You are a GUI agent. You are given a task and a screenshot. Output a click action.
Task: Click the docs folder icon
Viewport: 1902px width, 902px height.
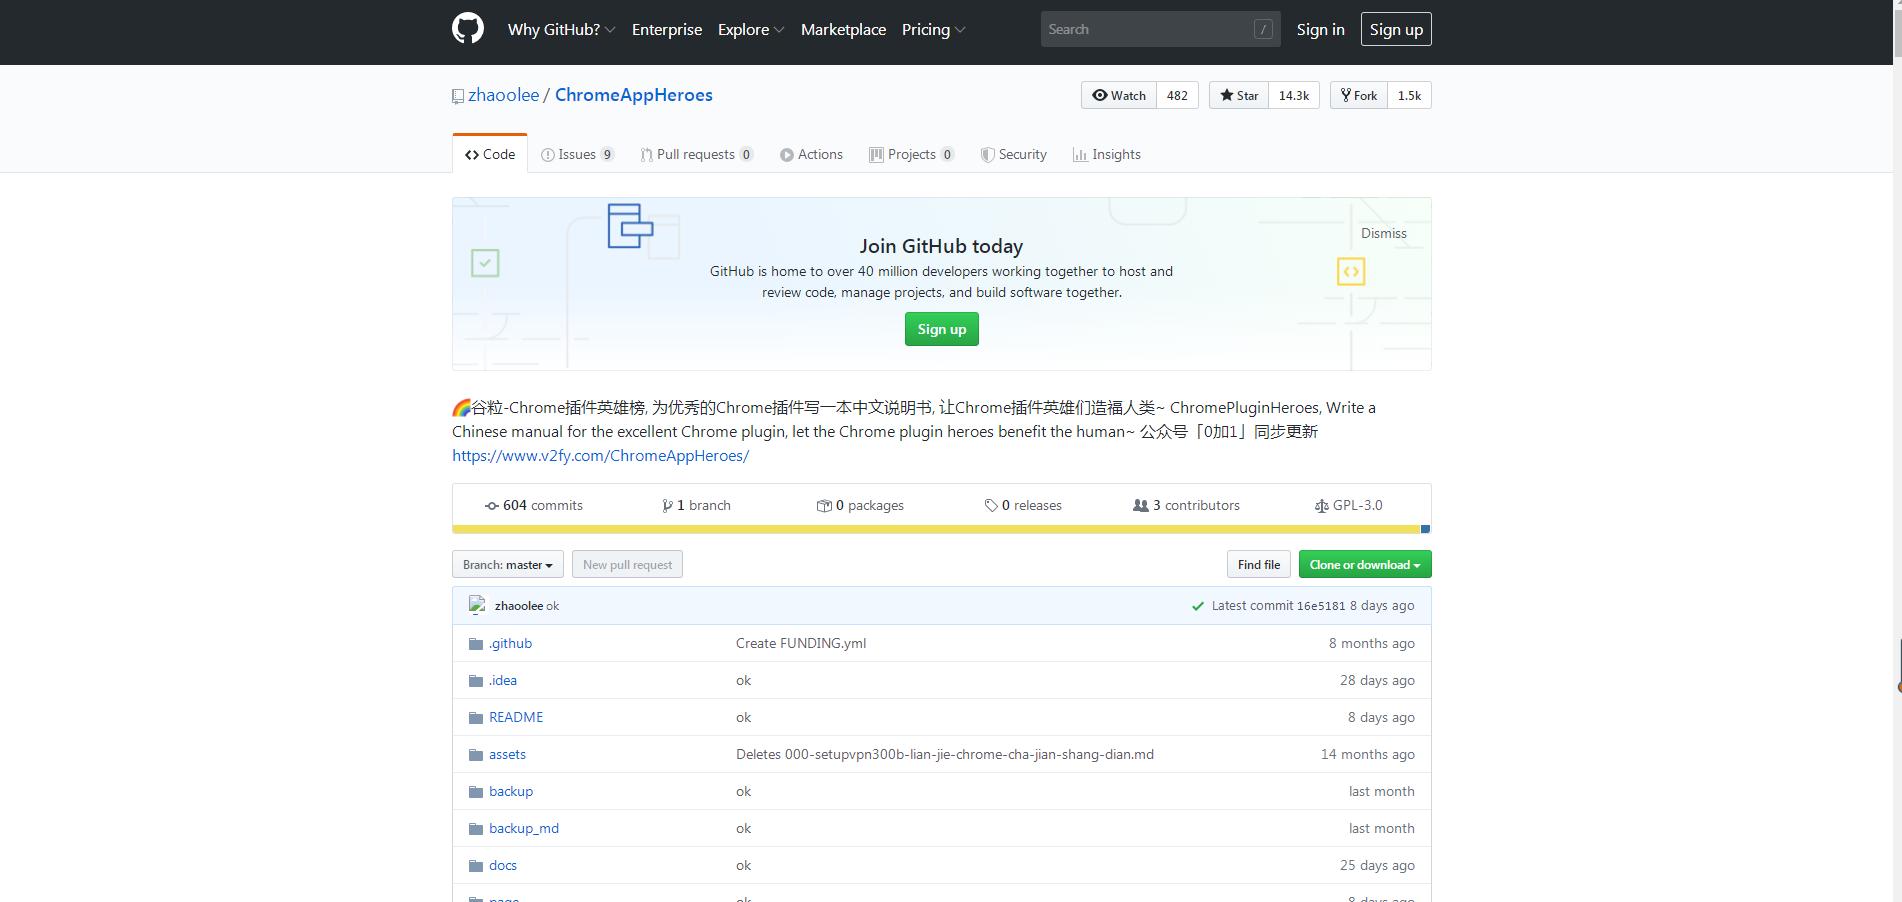click(x=476, y=866)
